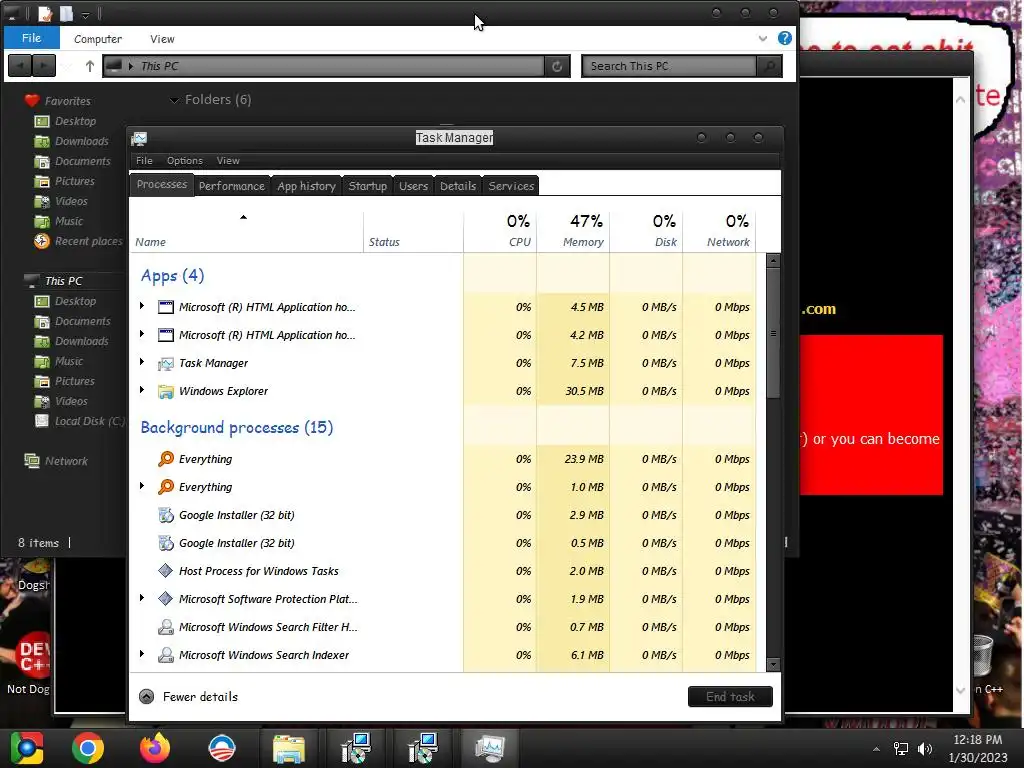The height and width of the screenshot is (768, 1024).
Task: Open the Details tab
Action: [x=458, y=185]
